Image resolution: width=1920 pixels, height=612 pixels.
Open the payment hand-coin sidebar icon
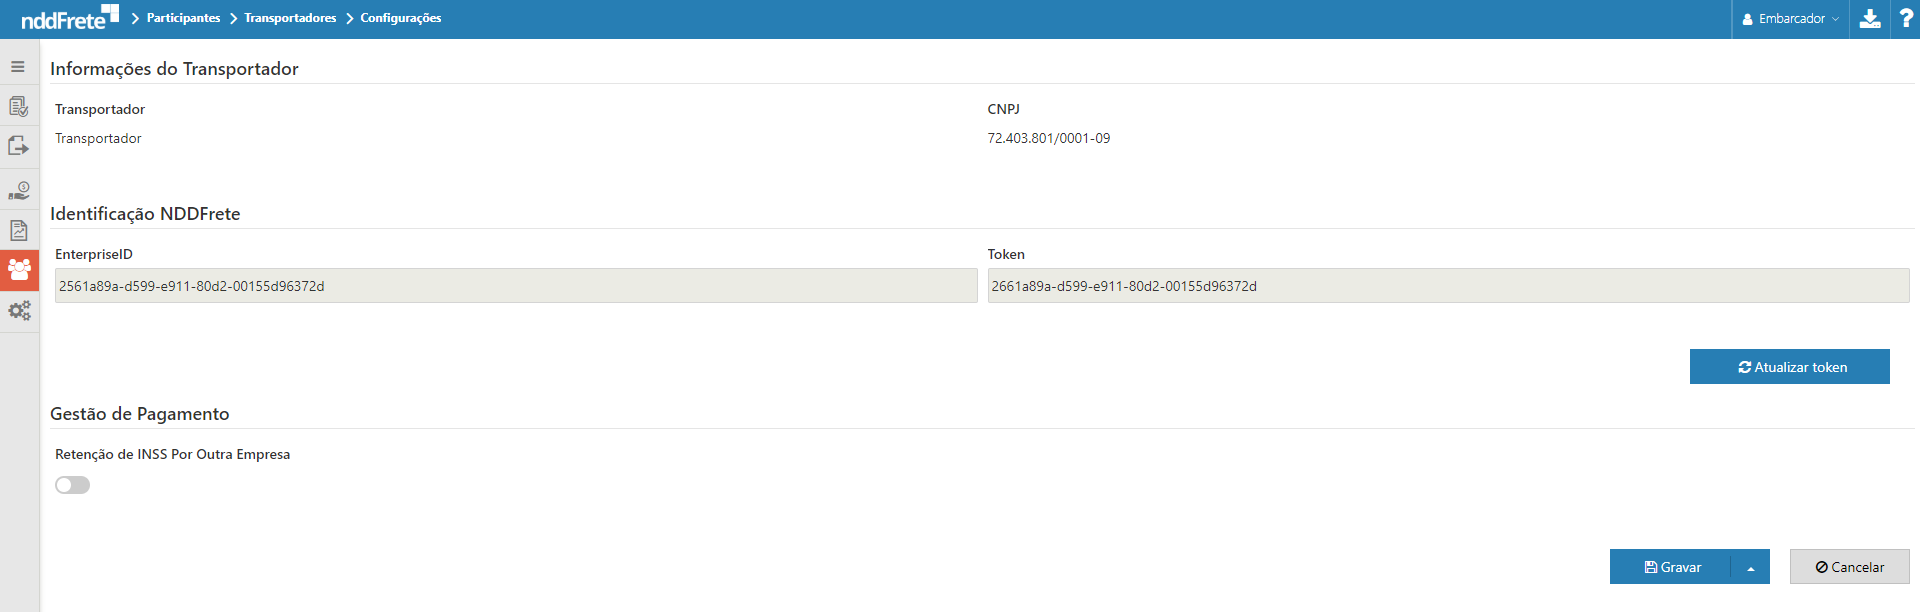point(18,190)
